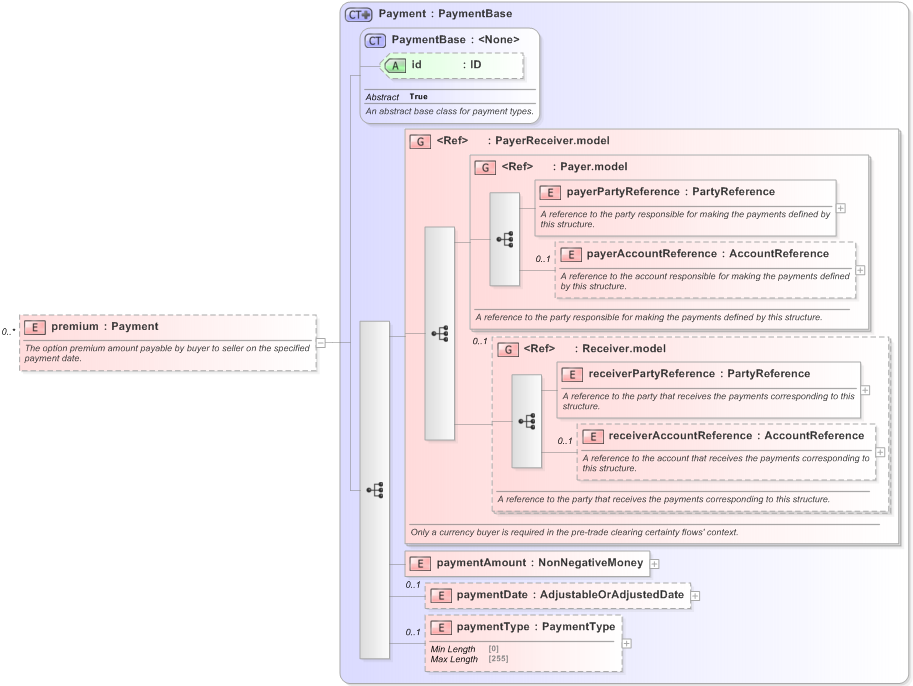Click the CT icon on Payment : PaymentBase header

[x=357, y=13]
